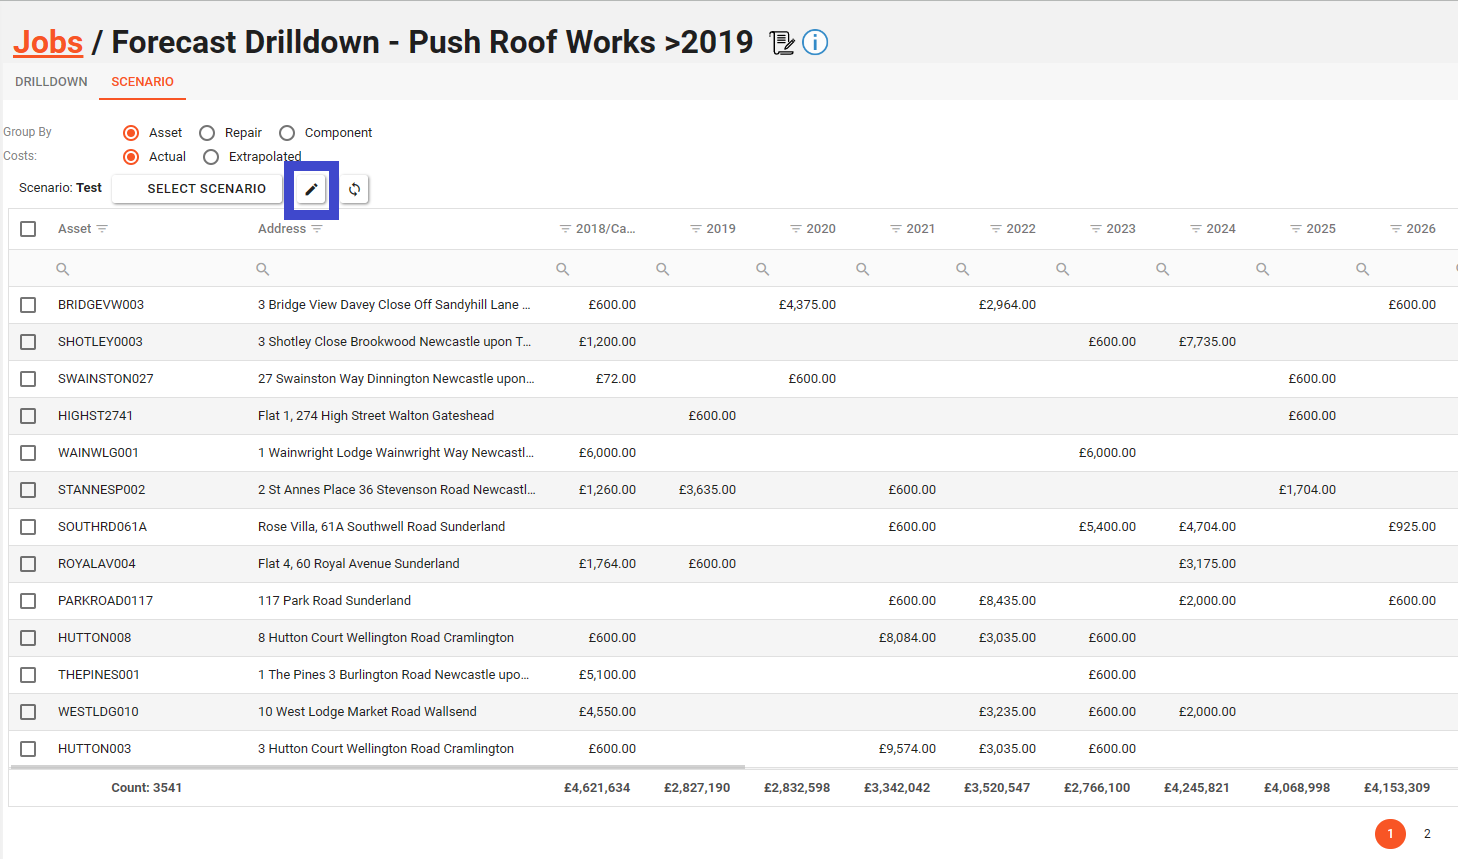This screenshot has width=1458, height=859.
Task: Follow the Jobs breadcrumb link
Action: click(48, 42)
